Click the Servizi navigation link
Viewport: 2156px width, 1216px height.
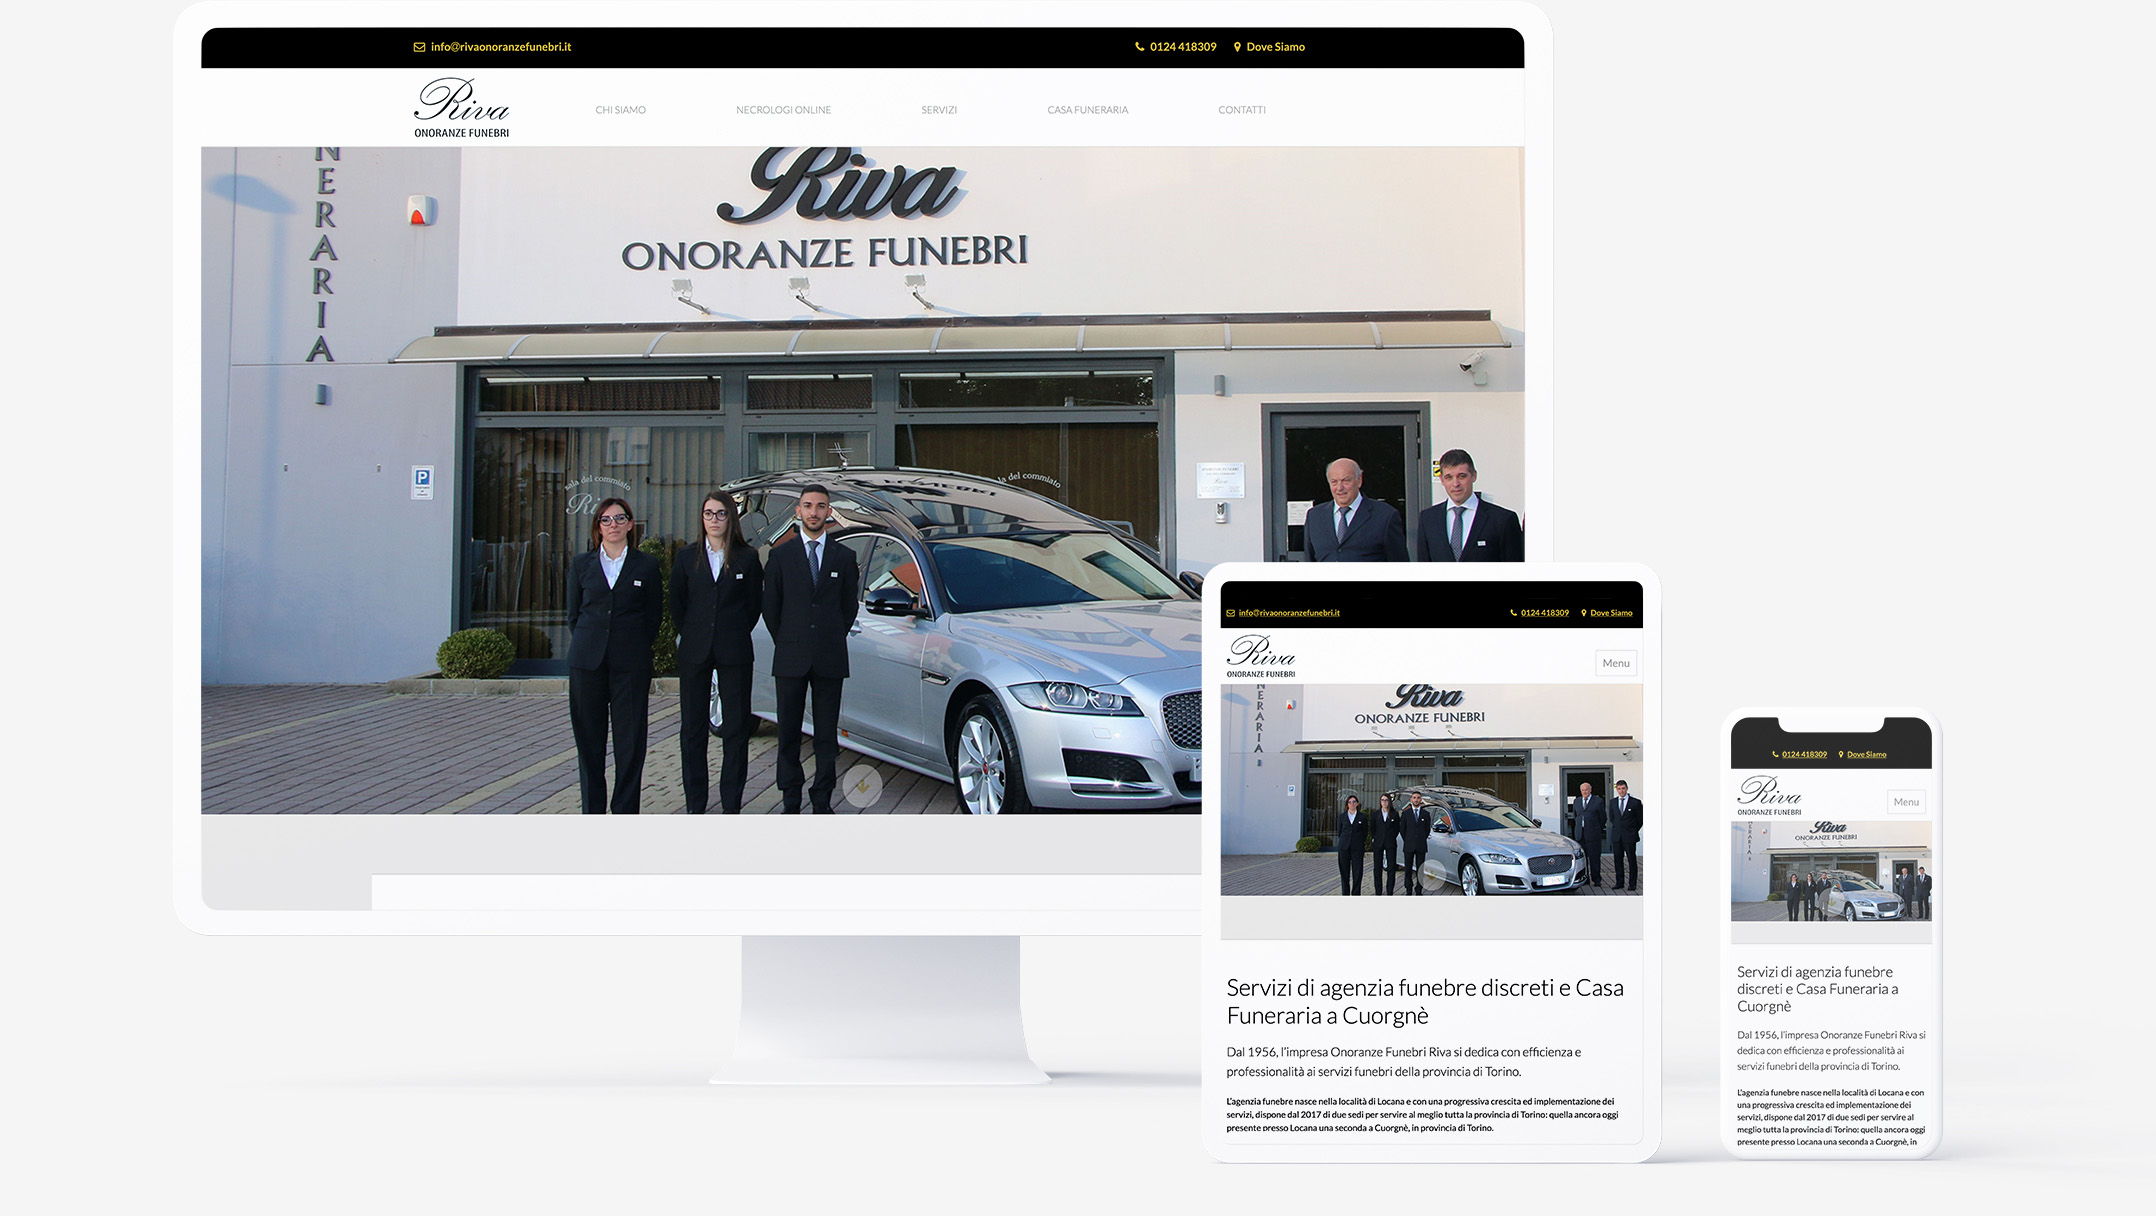(x=939, y=108)
